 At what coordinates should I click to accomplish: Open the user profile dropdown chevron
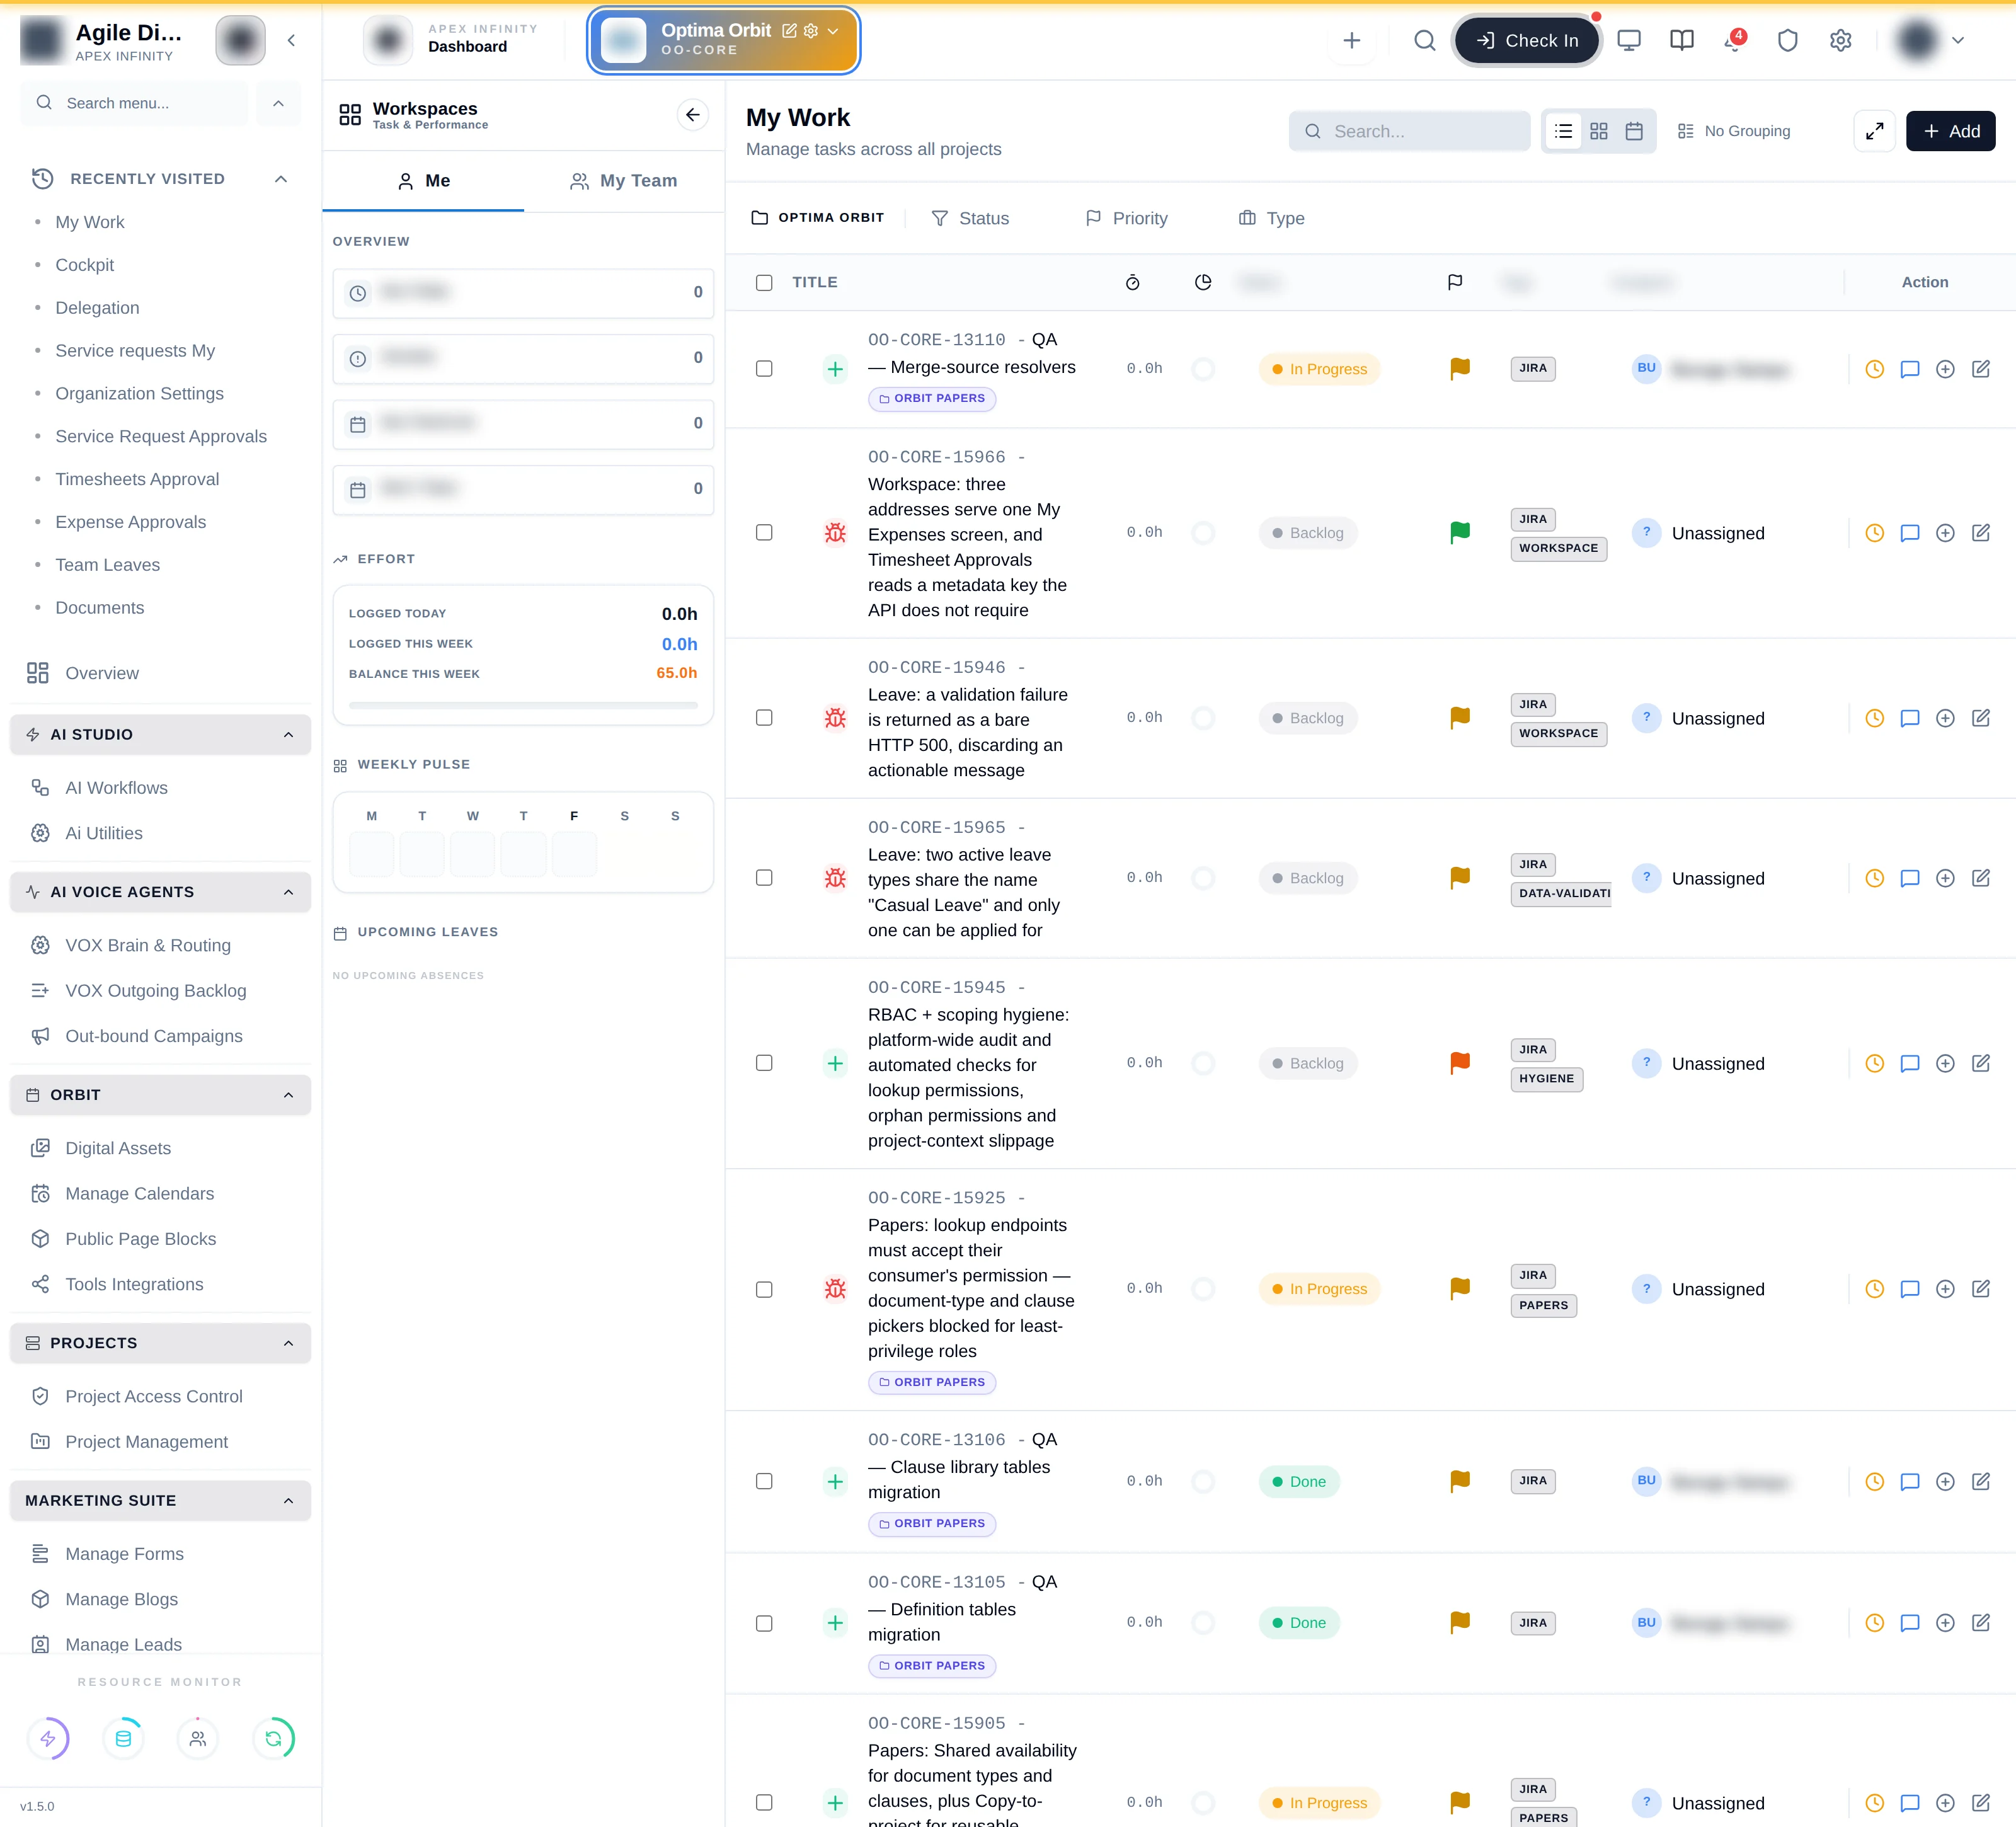(1958, 41)
